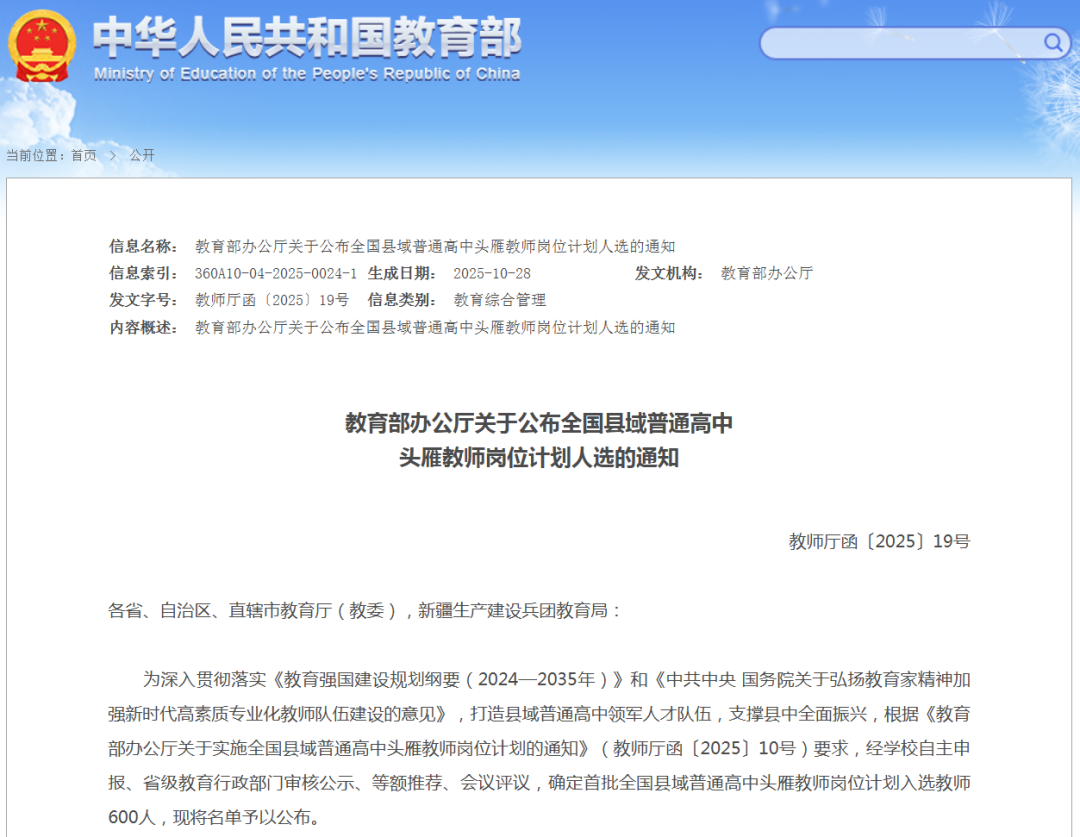Click the title text beside 信息名称

click(435, 246)
